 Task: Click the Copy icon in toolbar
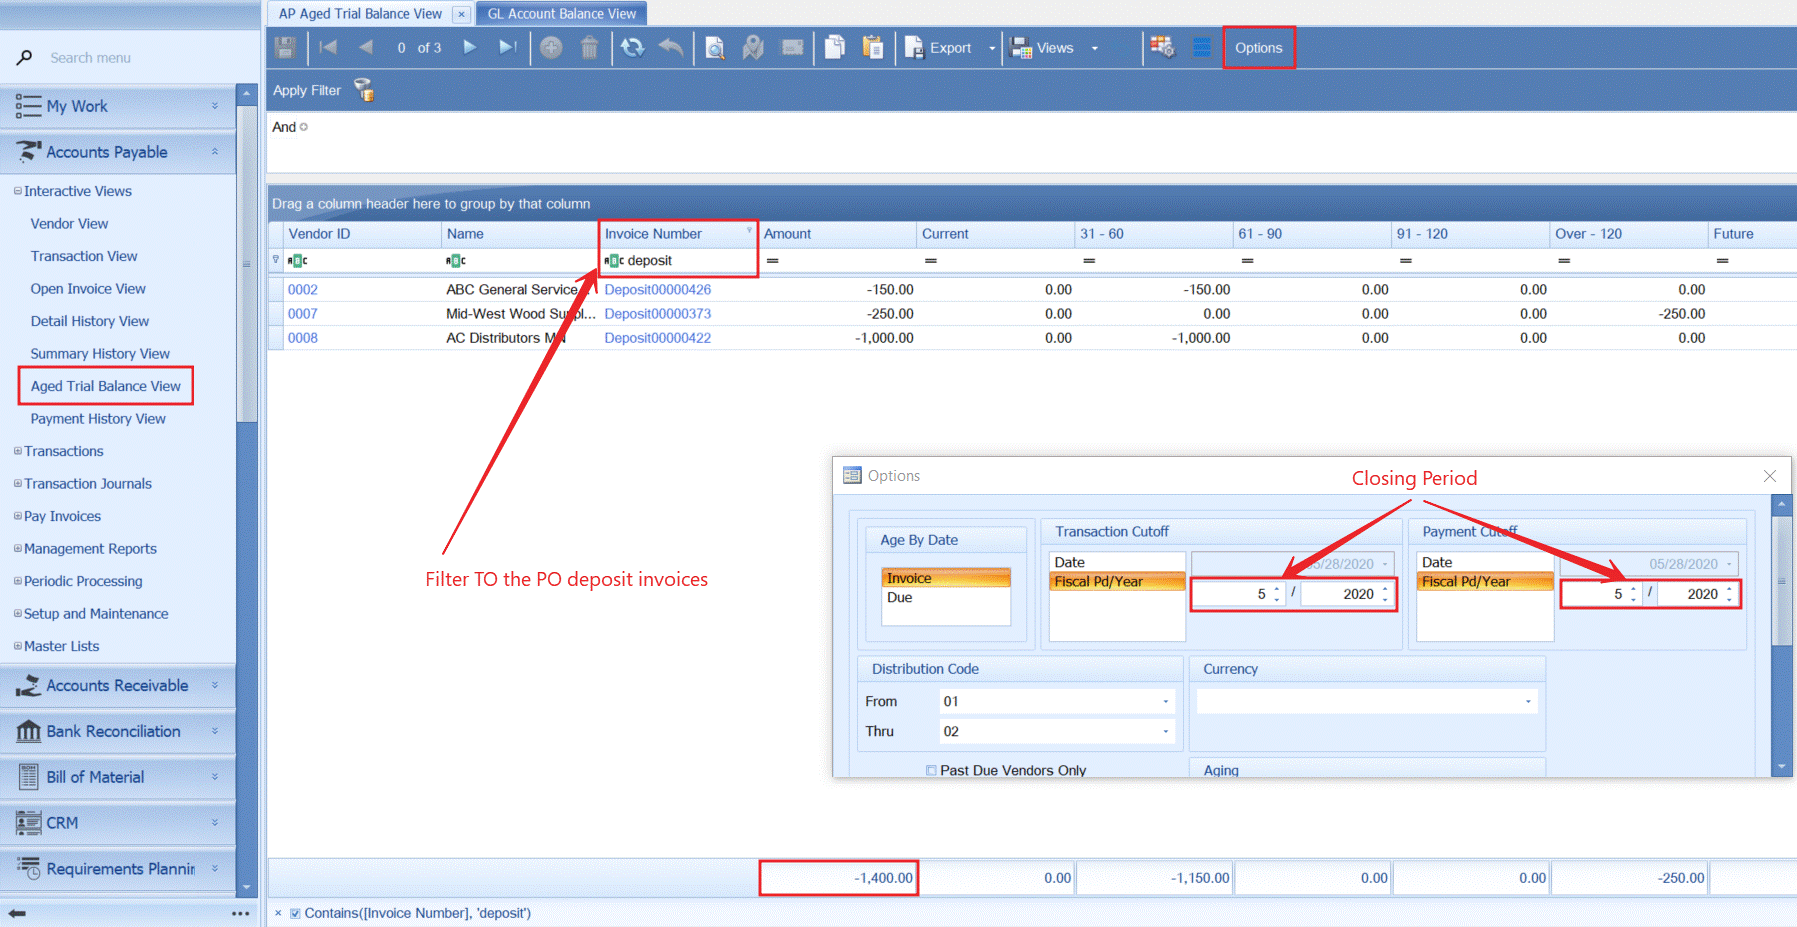click(834, 48)
